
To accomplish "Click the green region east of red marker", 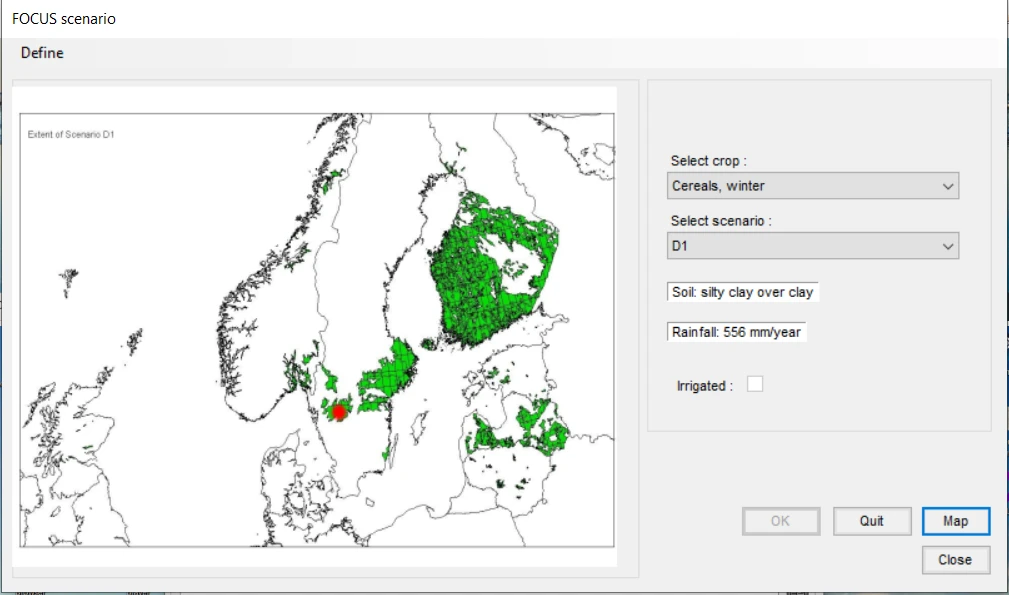I will click(x=385, y=378).
